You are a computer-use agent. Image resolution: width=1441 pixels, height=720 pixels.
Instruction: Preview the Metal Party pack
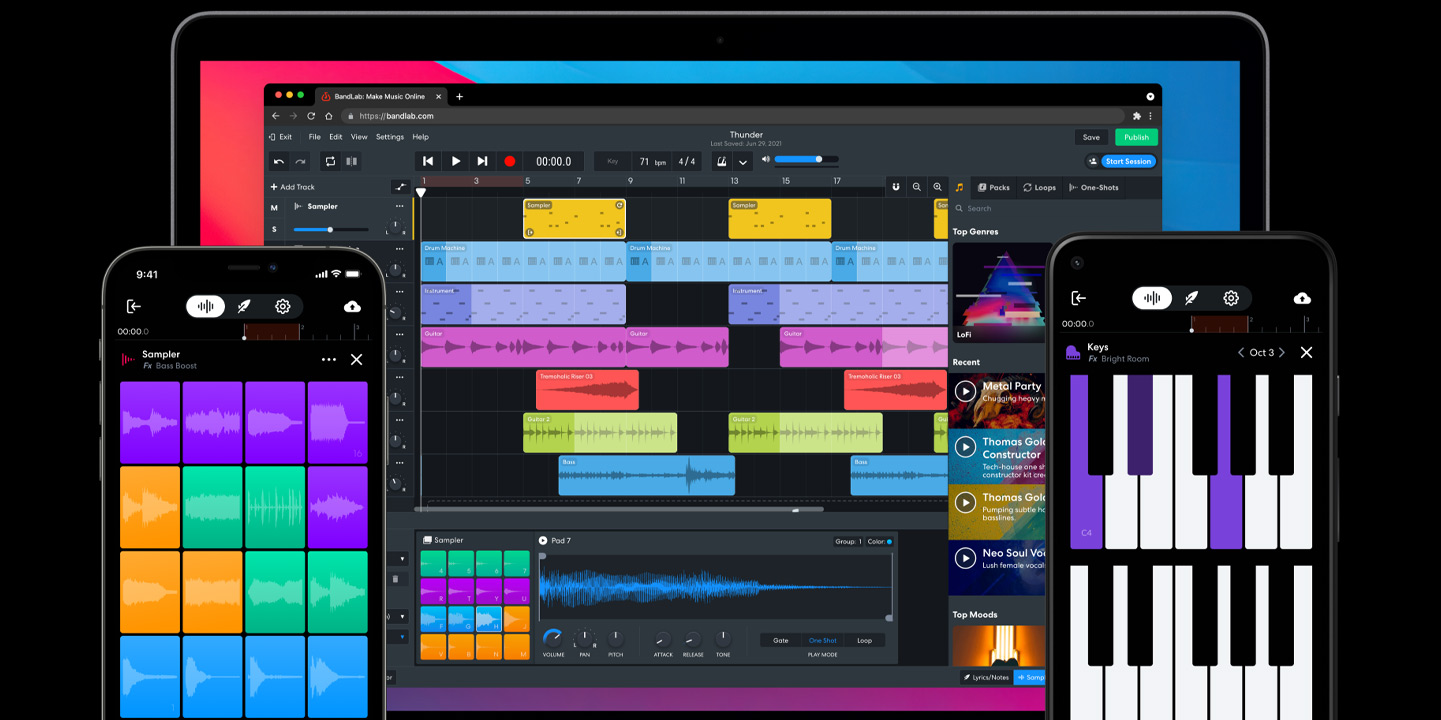[965, 391]
